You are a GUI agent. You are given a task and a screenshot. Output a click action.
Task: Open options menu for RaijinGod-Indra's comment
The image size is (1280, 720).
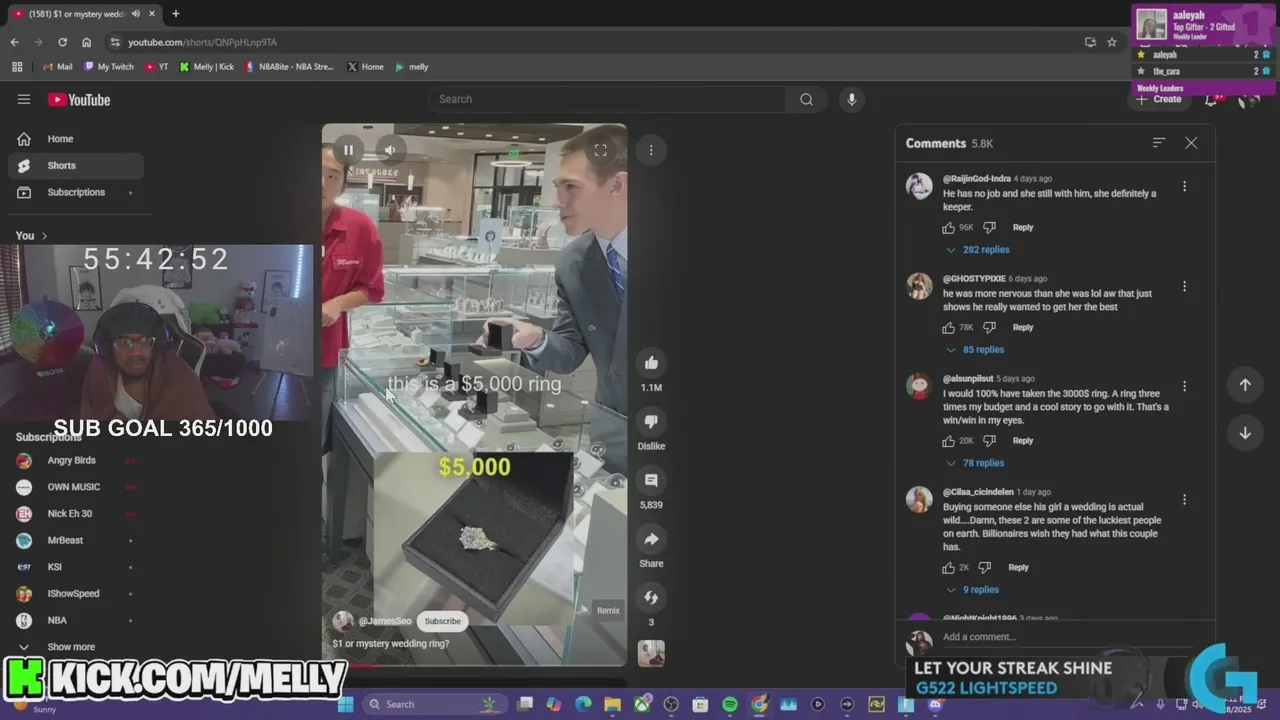tap(1184, 186)
